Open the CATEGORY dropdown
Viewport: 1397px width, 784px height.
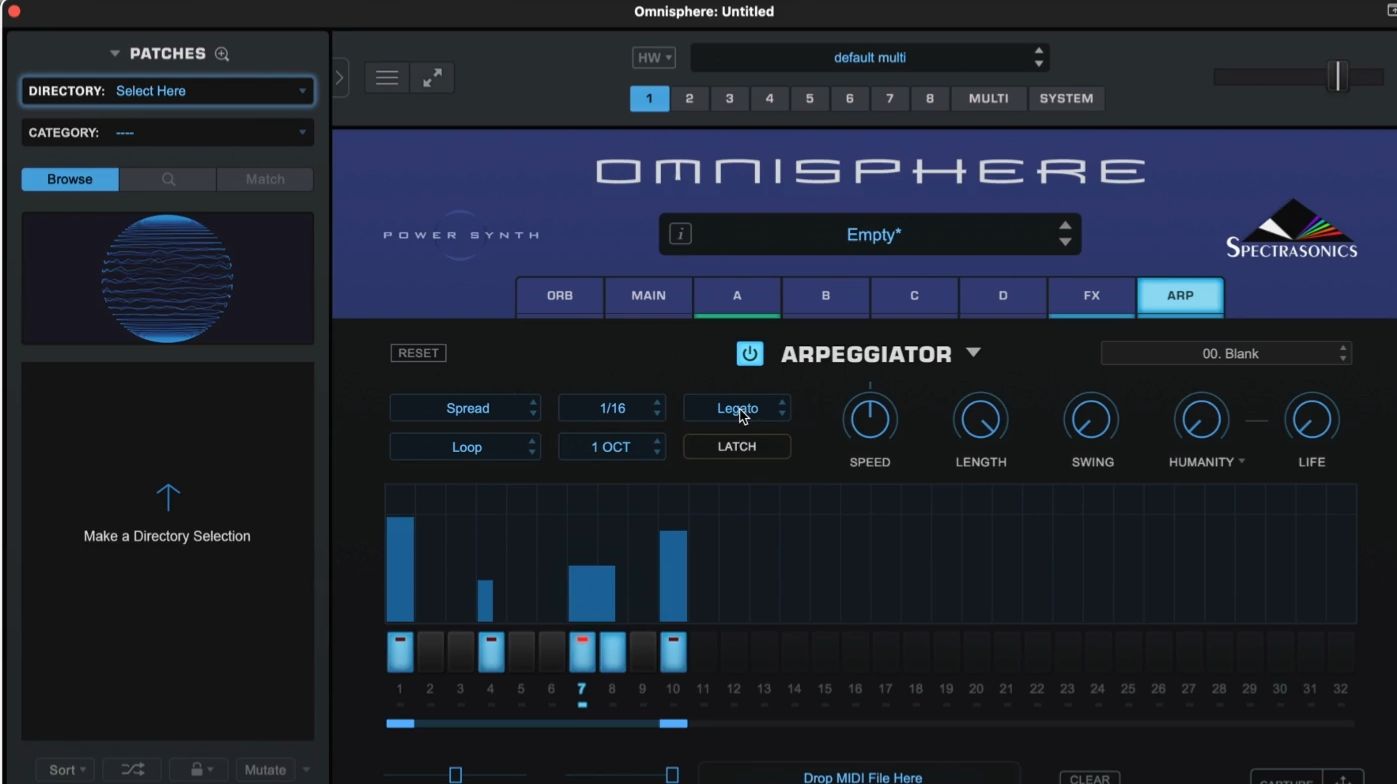tap(168, 132)
